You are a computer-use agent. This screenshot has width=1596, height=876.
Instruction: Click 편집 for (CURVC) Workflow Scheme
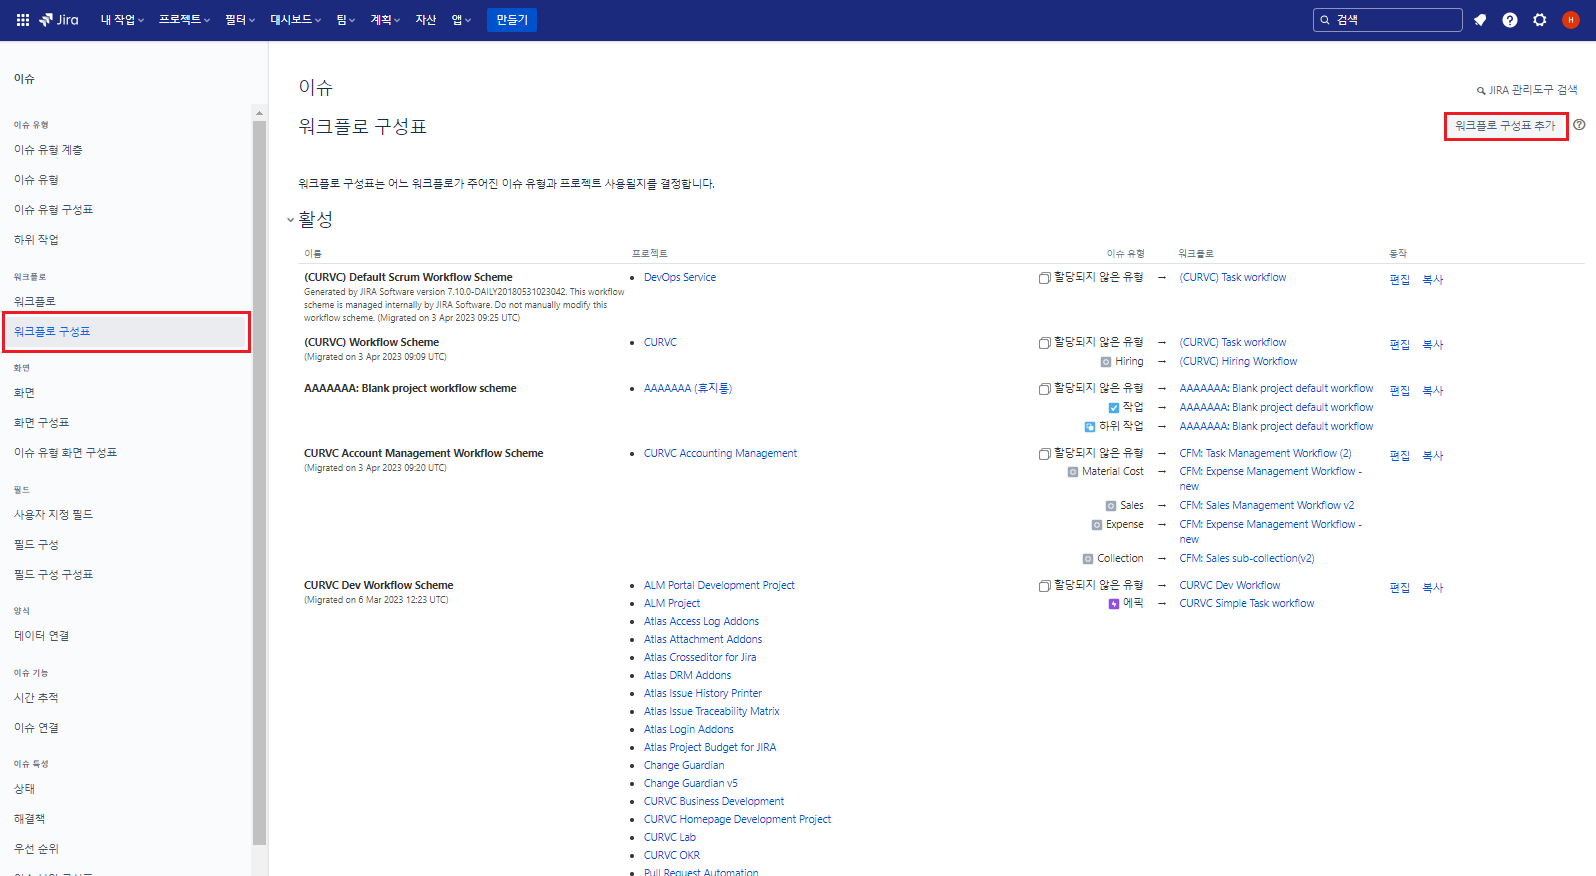coord(1400,345)
